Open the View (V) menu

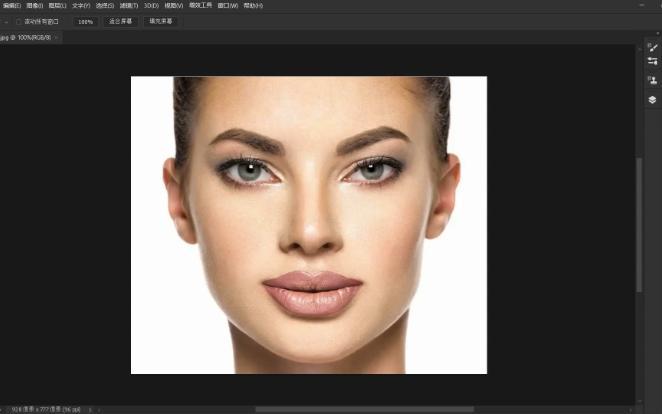pyautogui.click(x=174, y=5)
